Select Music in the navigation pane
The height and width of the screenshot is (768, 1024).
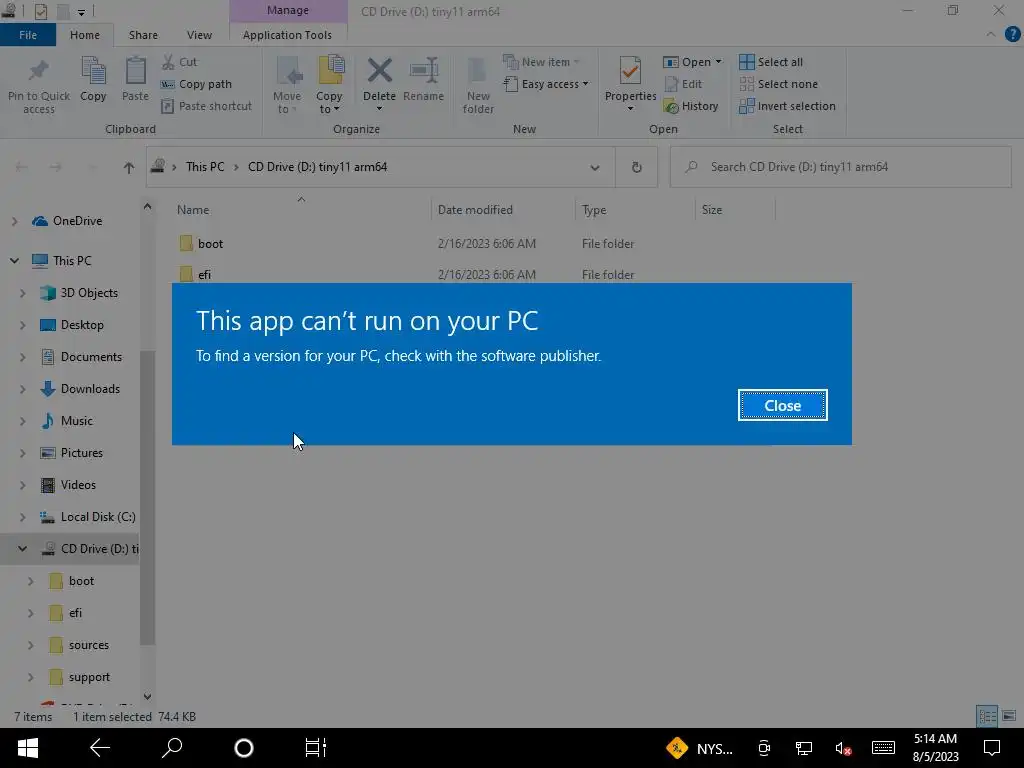pos(76,421)
